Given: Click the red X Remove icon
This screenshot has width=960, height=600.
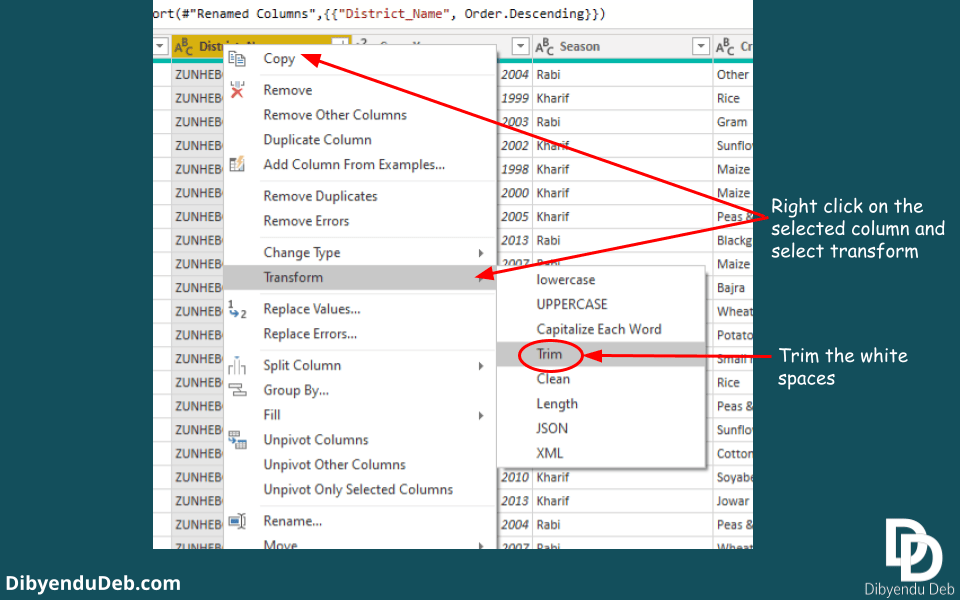Looking at the screenshot, I should [237, 90].
